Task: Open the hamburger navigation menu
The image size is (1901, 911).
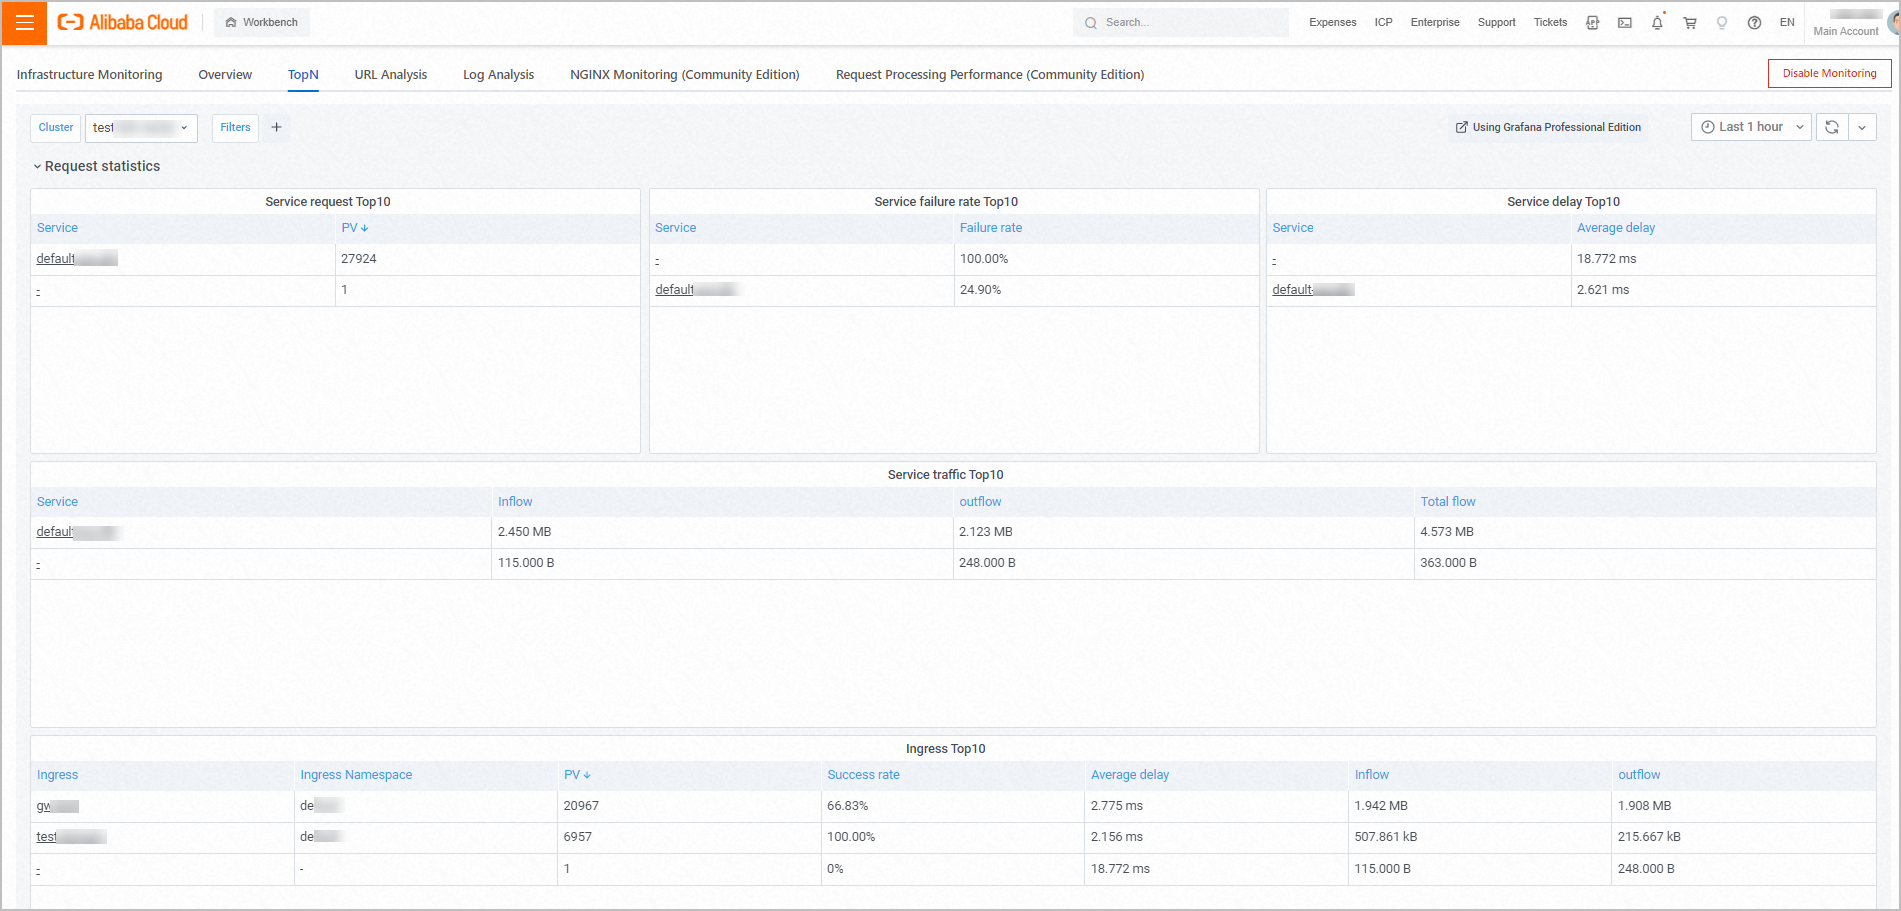Action: point(24,23)
